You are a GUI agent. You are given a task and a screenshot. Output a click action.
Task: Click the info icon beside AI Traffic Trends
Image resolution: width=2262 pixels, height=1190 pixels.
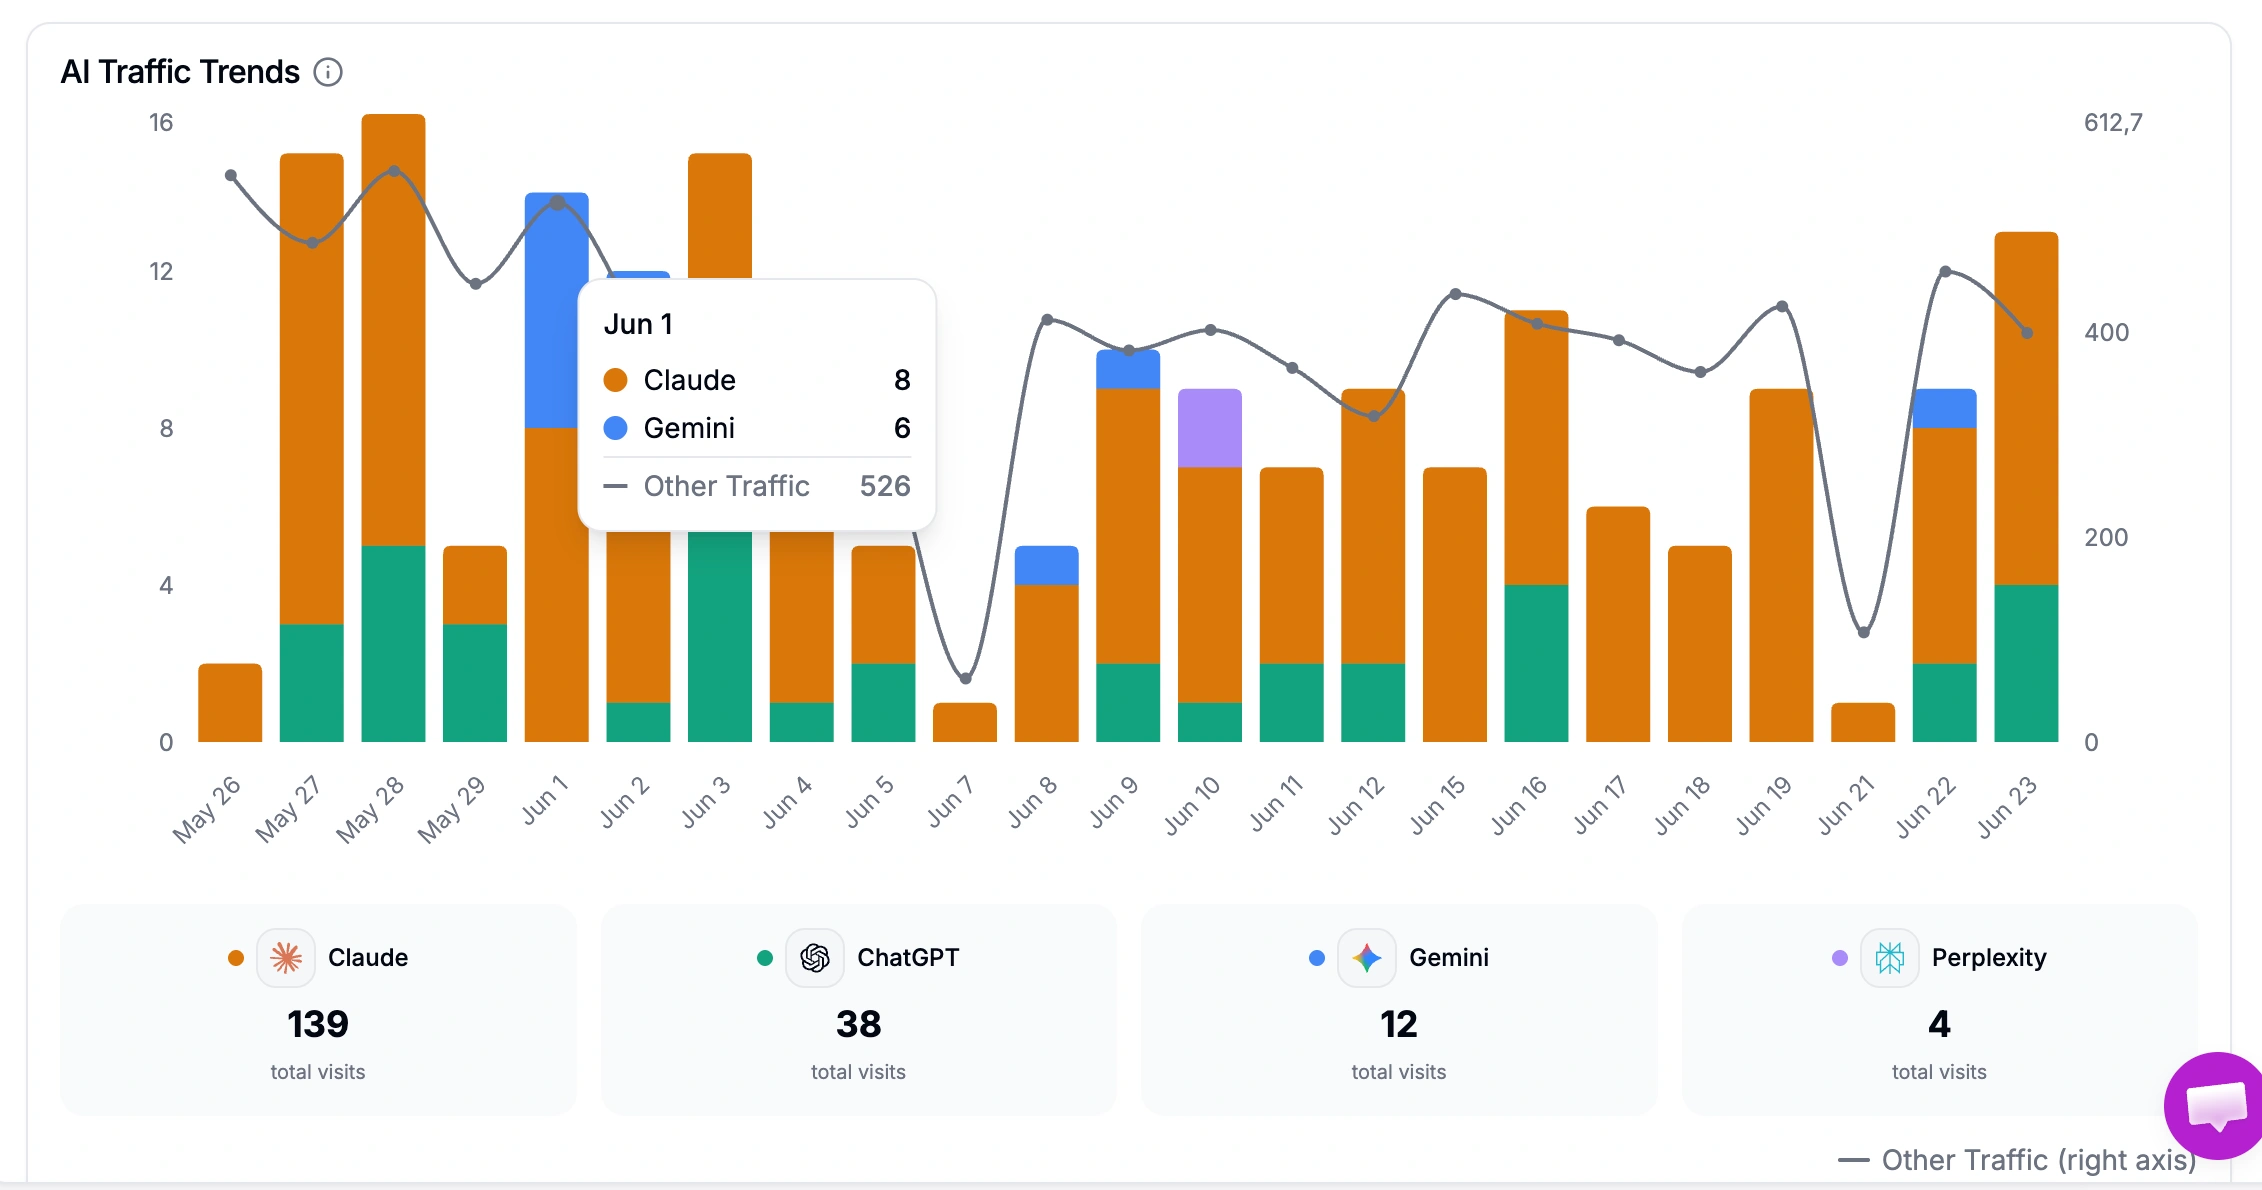[x=328, y=72]
